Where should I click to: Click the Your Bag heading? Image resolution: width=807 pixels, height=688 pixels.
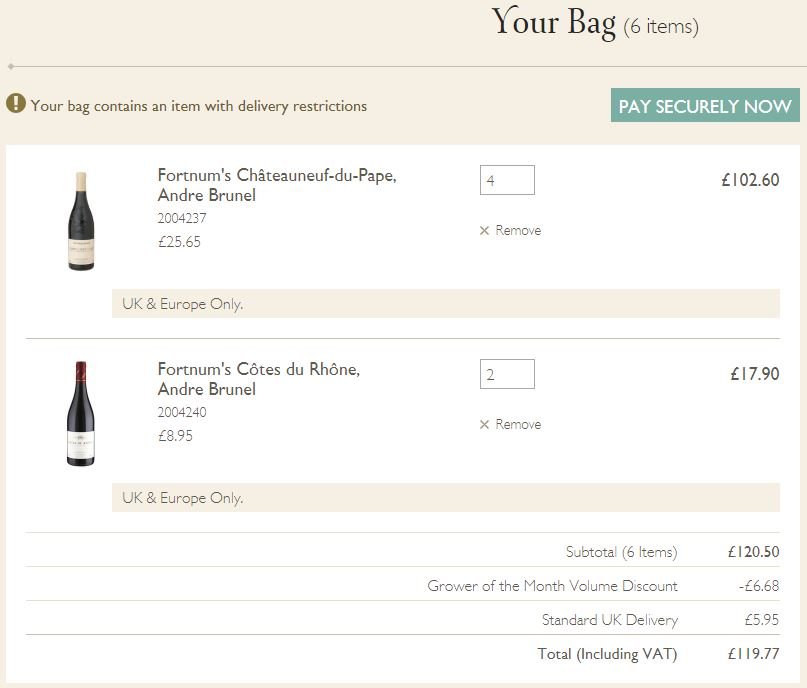[x=554, y=23]
